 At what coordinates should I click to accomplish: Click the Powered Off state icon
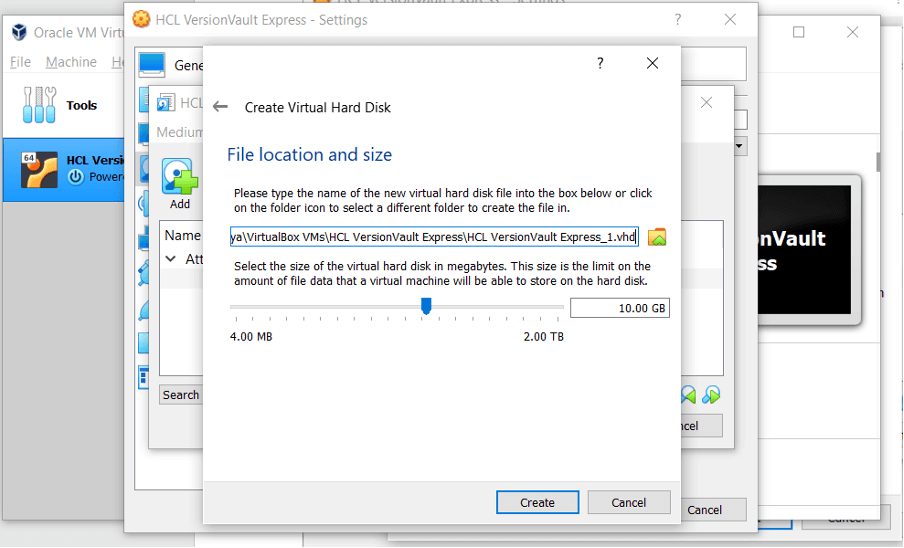tap(75, 177)
